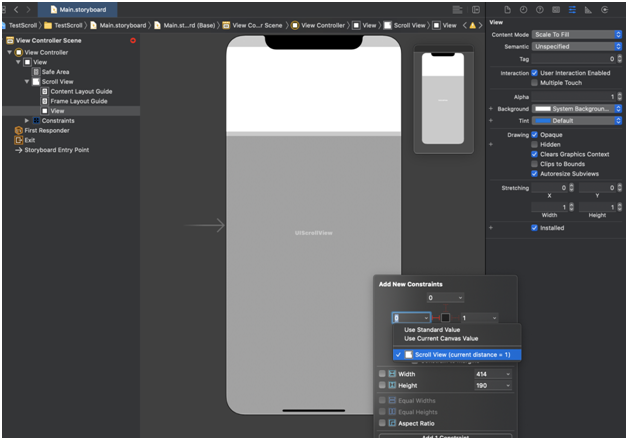Click the Tag stepper control

620,59
